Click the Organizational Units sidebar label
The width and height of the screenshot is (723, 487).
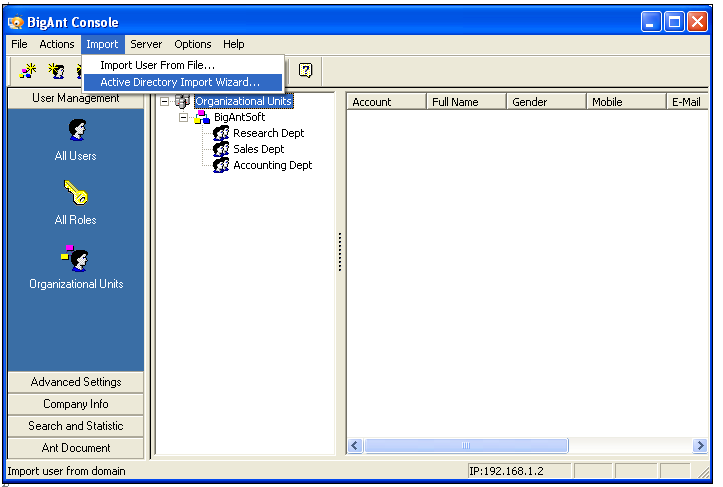76,284
